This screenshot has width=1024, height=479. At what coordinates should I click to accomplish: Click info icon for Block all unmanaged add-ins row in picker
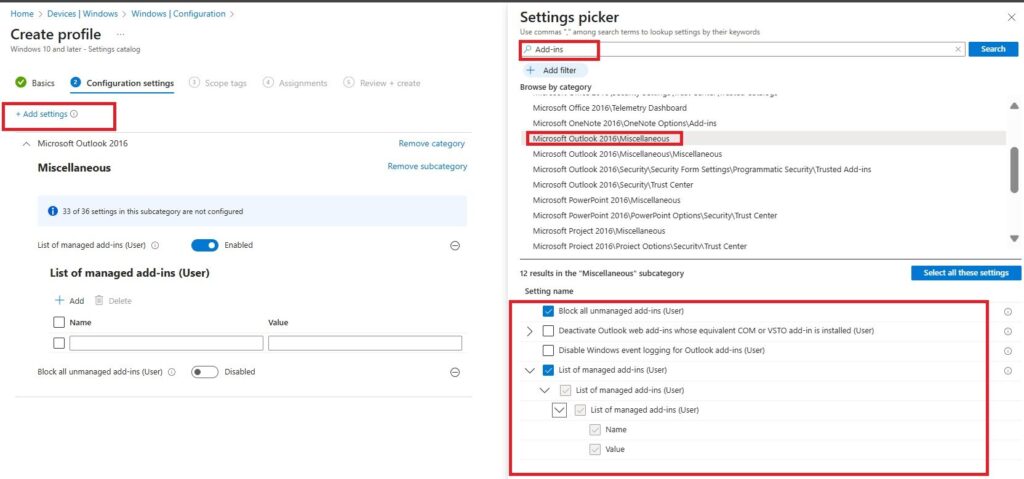pyautogui.click(x=1007, y=311)
